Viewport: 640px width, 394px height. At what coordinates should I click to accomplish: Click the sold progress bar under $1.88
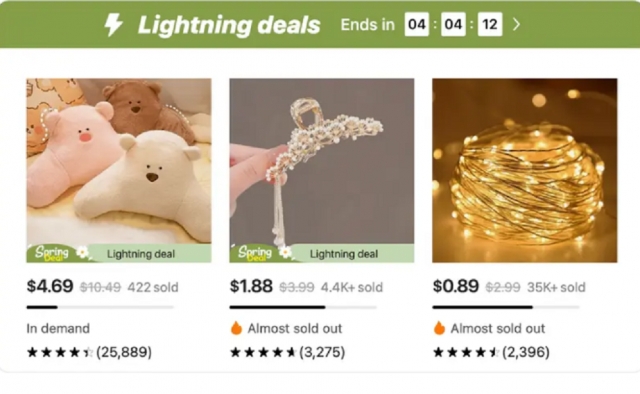point(303,307)
